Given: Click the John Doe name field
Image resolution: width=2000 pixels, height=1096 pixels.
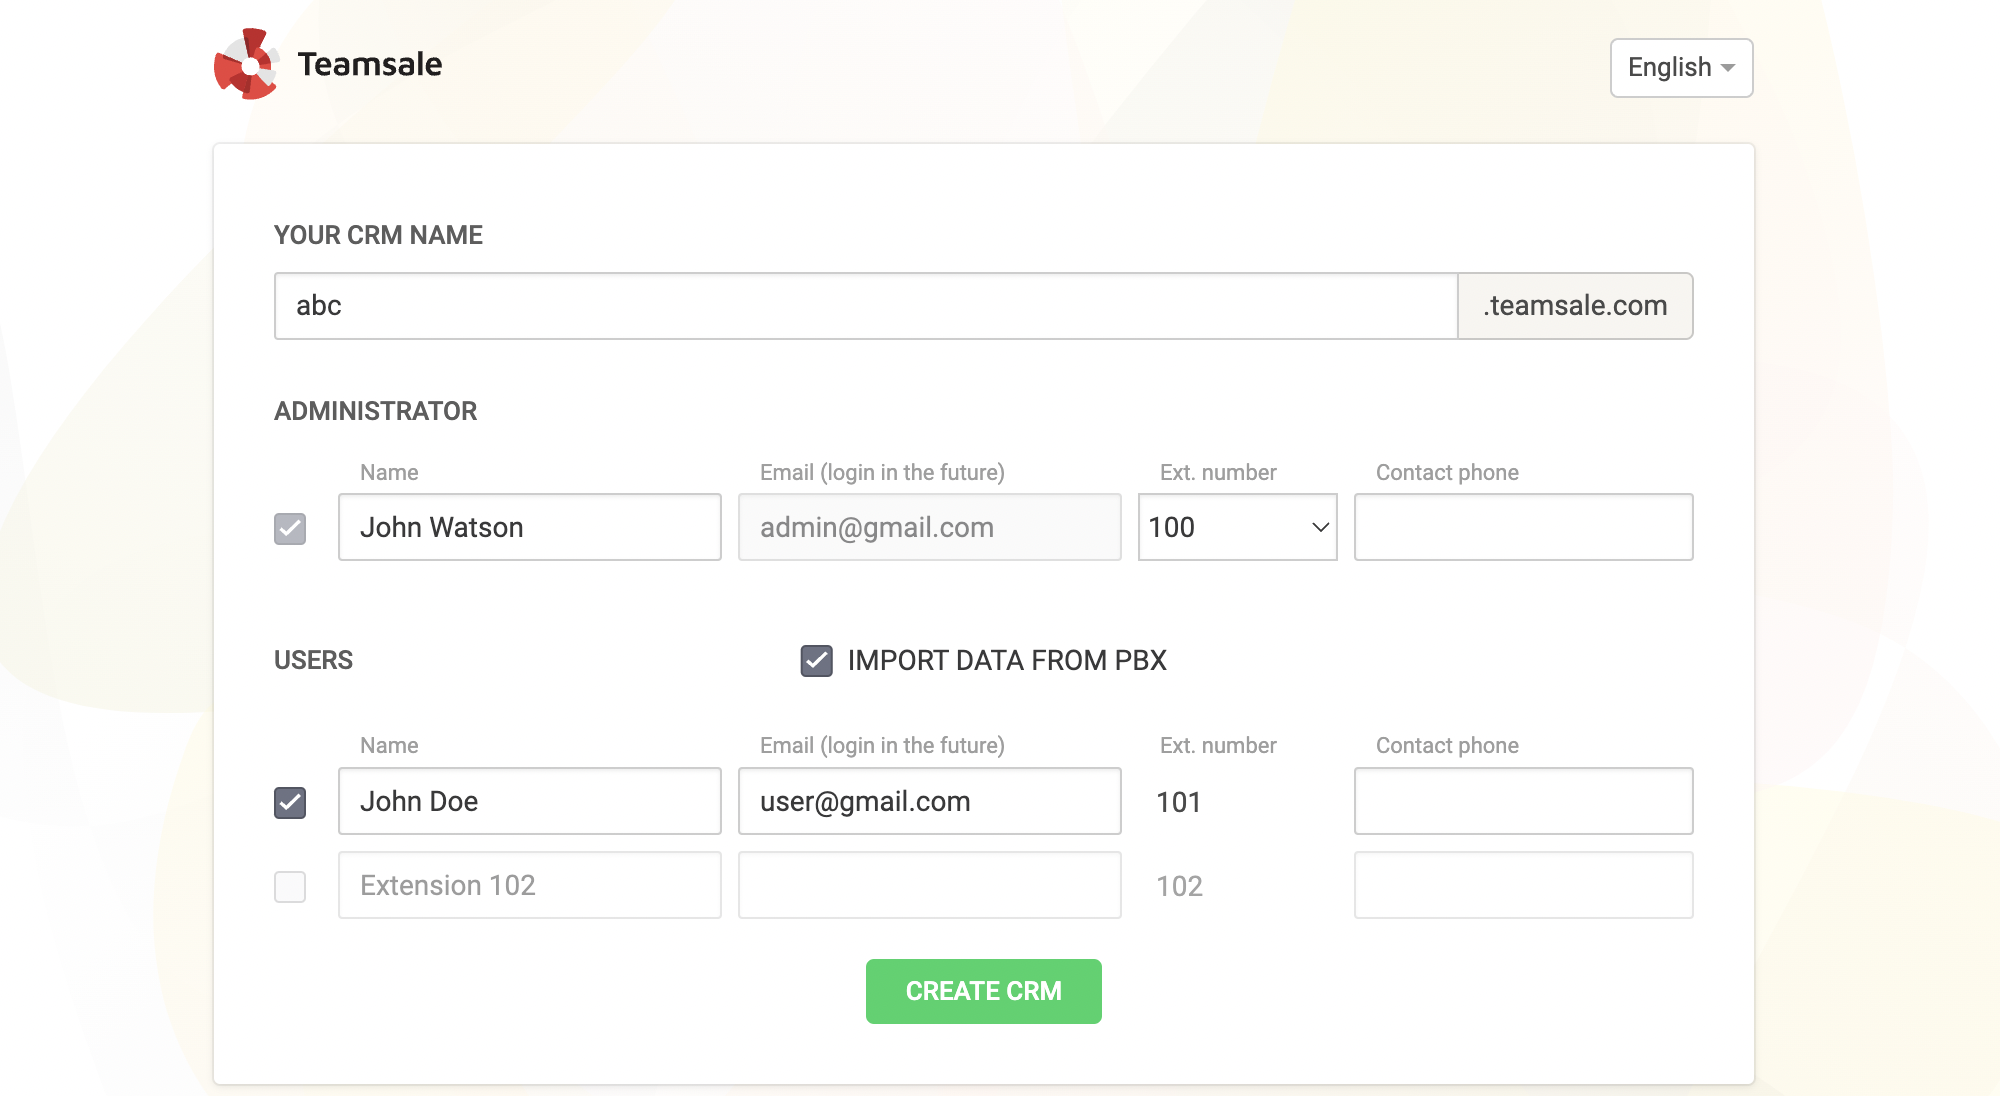Looking at the screenshot, I should (529, 801).
